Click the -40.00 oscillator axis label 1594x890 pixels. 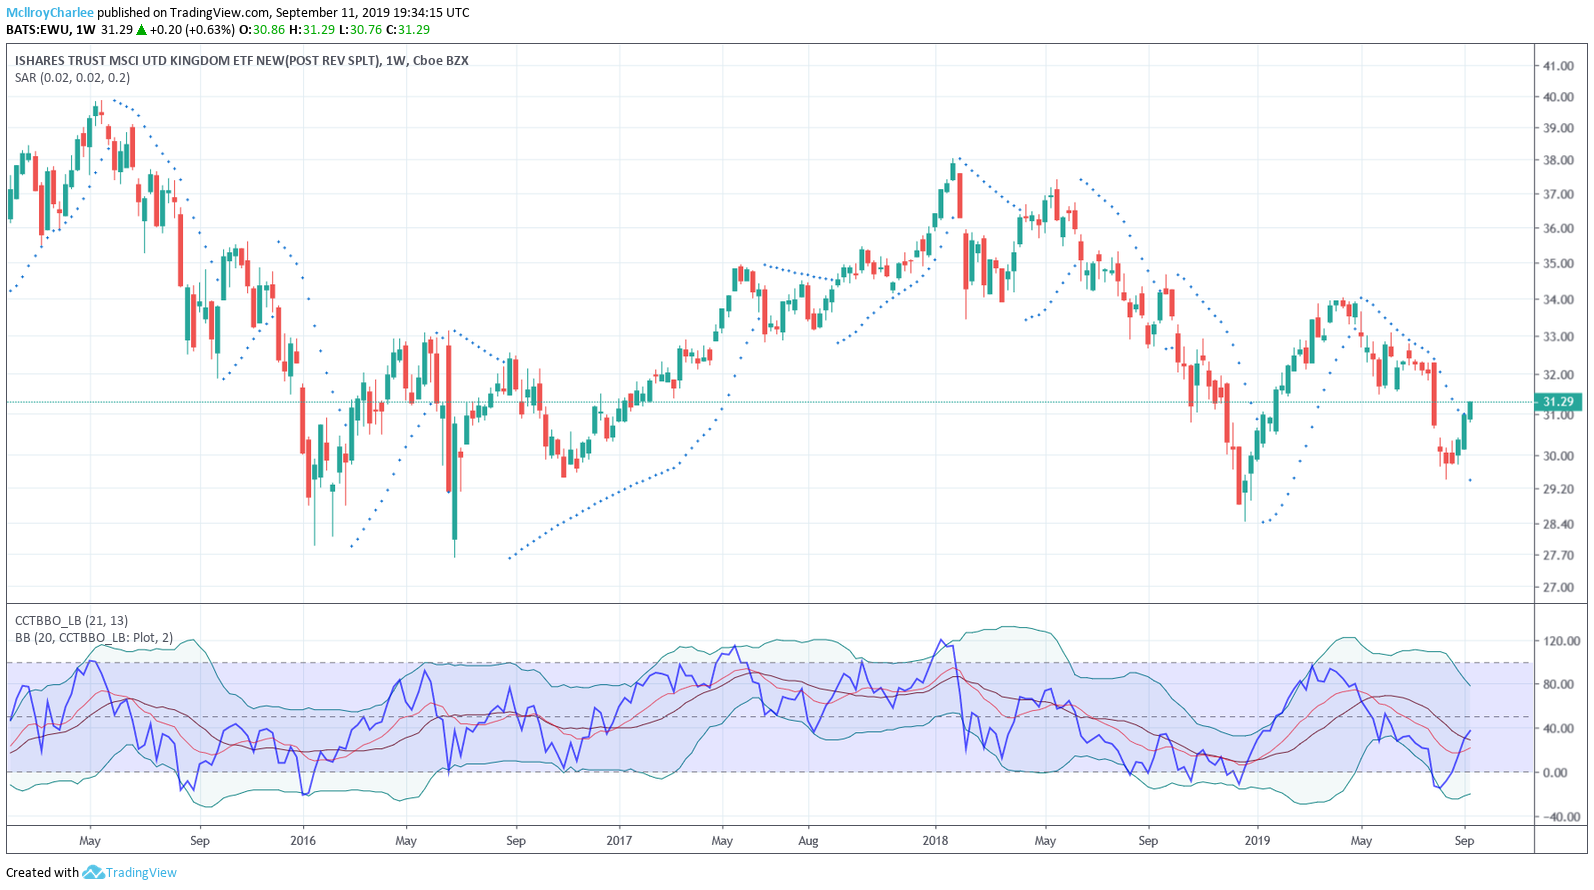click(1561, 816)
